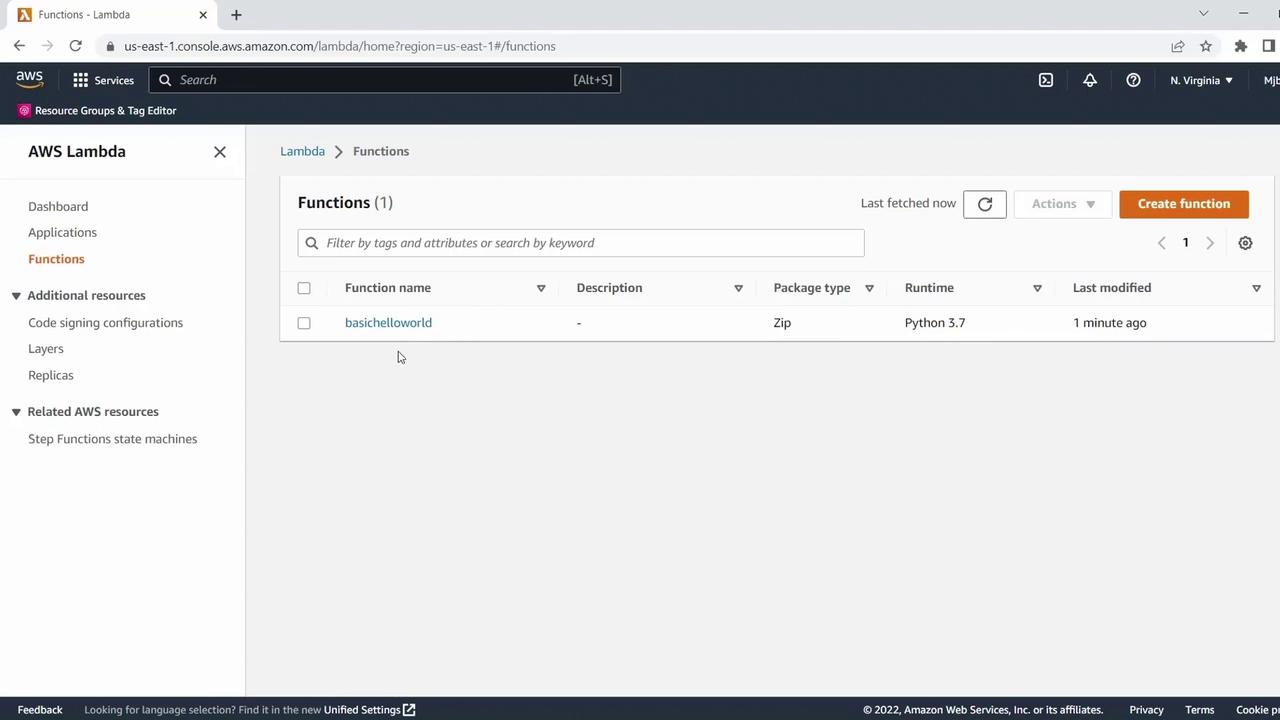This screenshot has height=720, width=1280.
Task: Click the Lambda breadcrumb link
Action: pyautogui.click(x=302, y=151)
